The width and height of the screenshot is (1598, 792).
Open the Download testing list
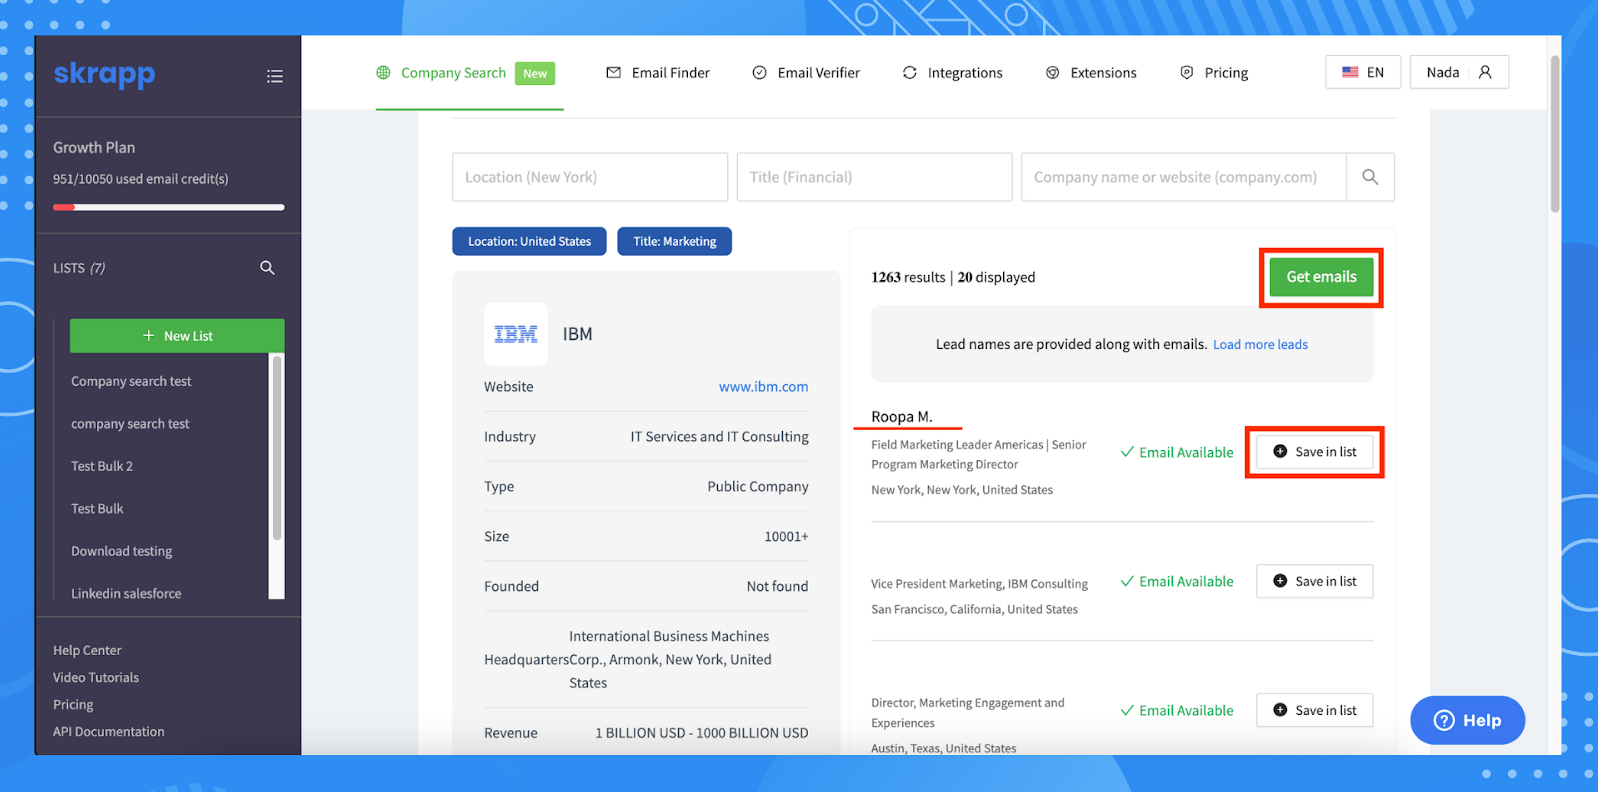(121, 552)
